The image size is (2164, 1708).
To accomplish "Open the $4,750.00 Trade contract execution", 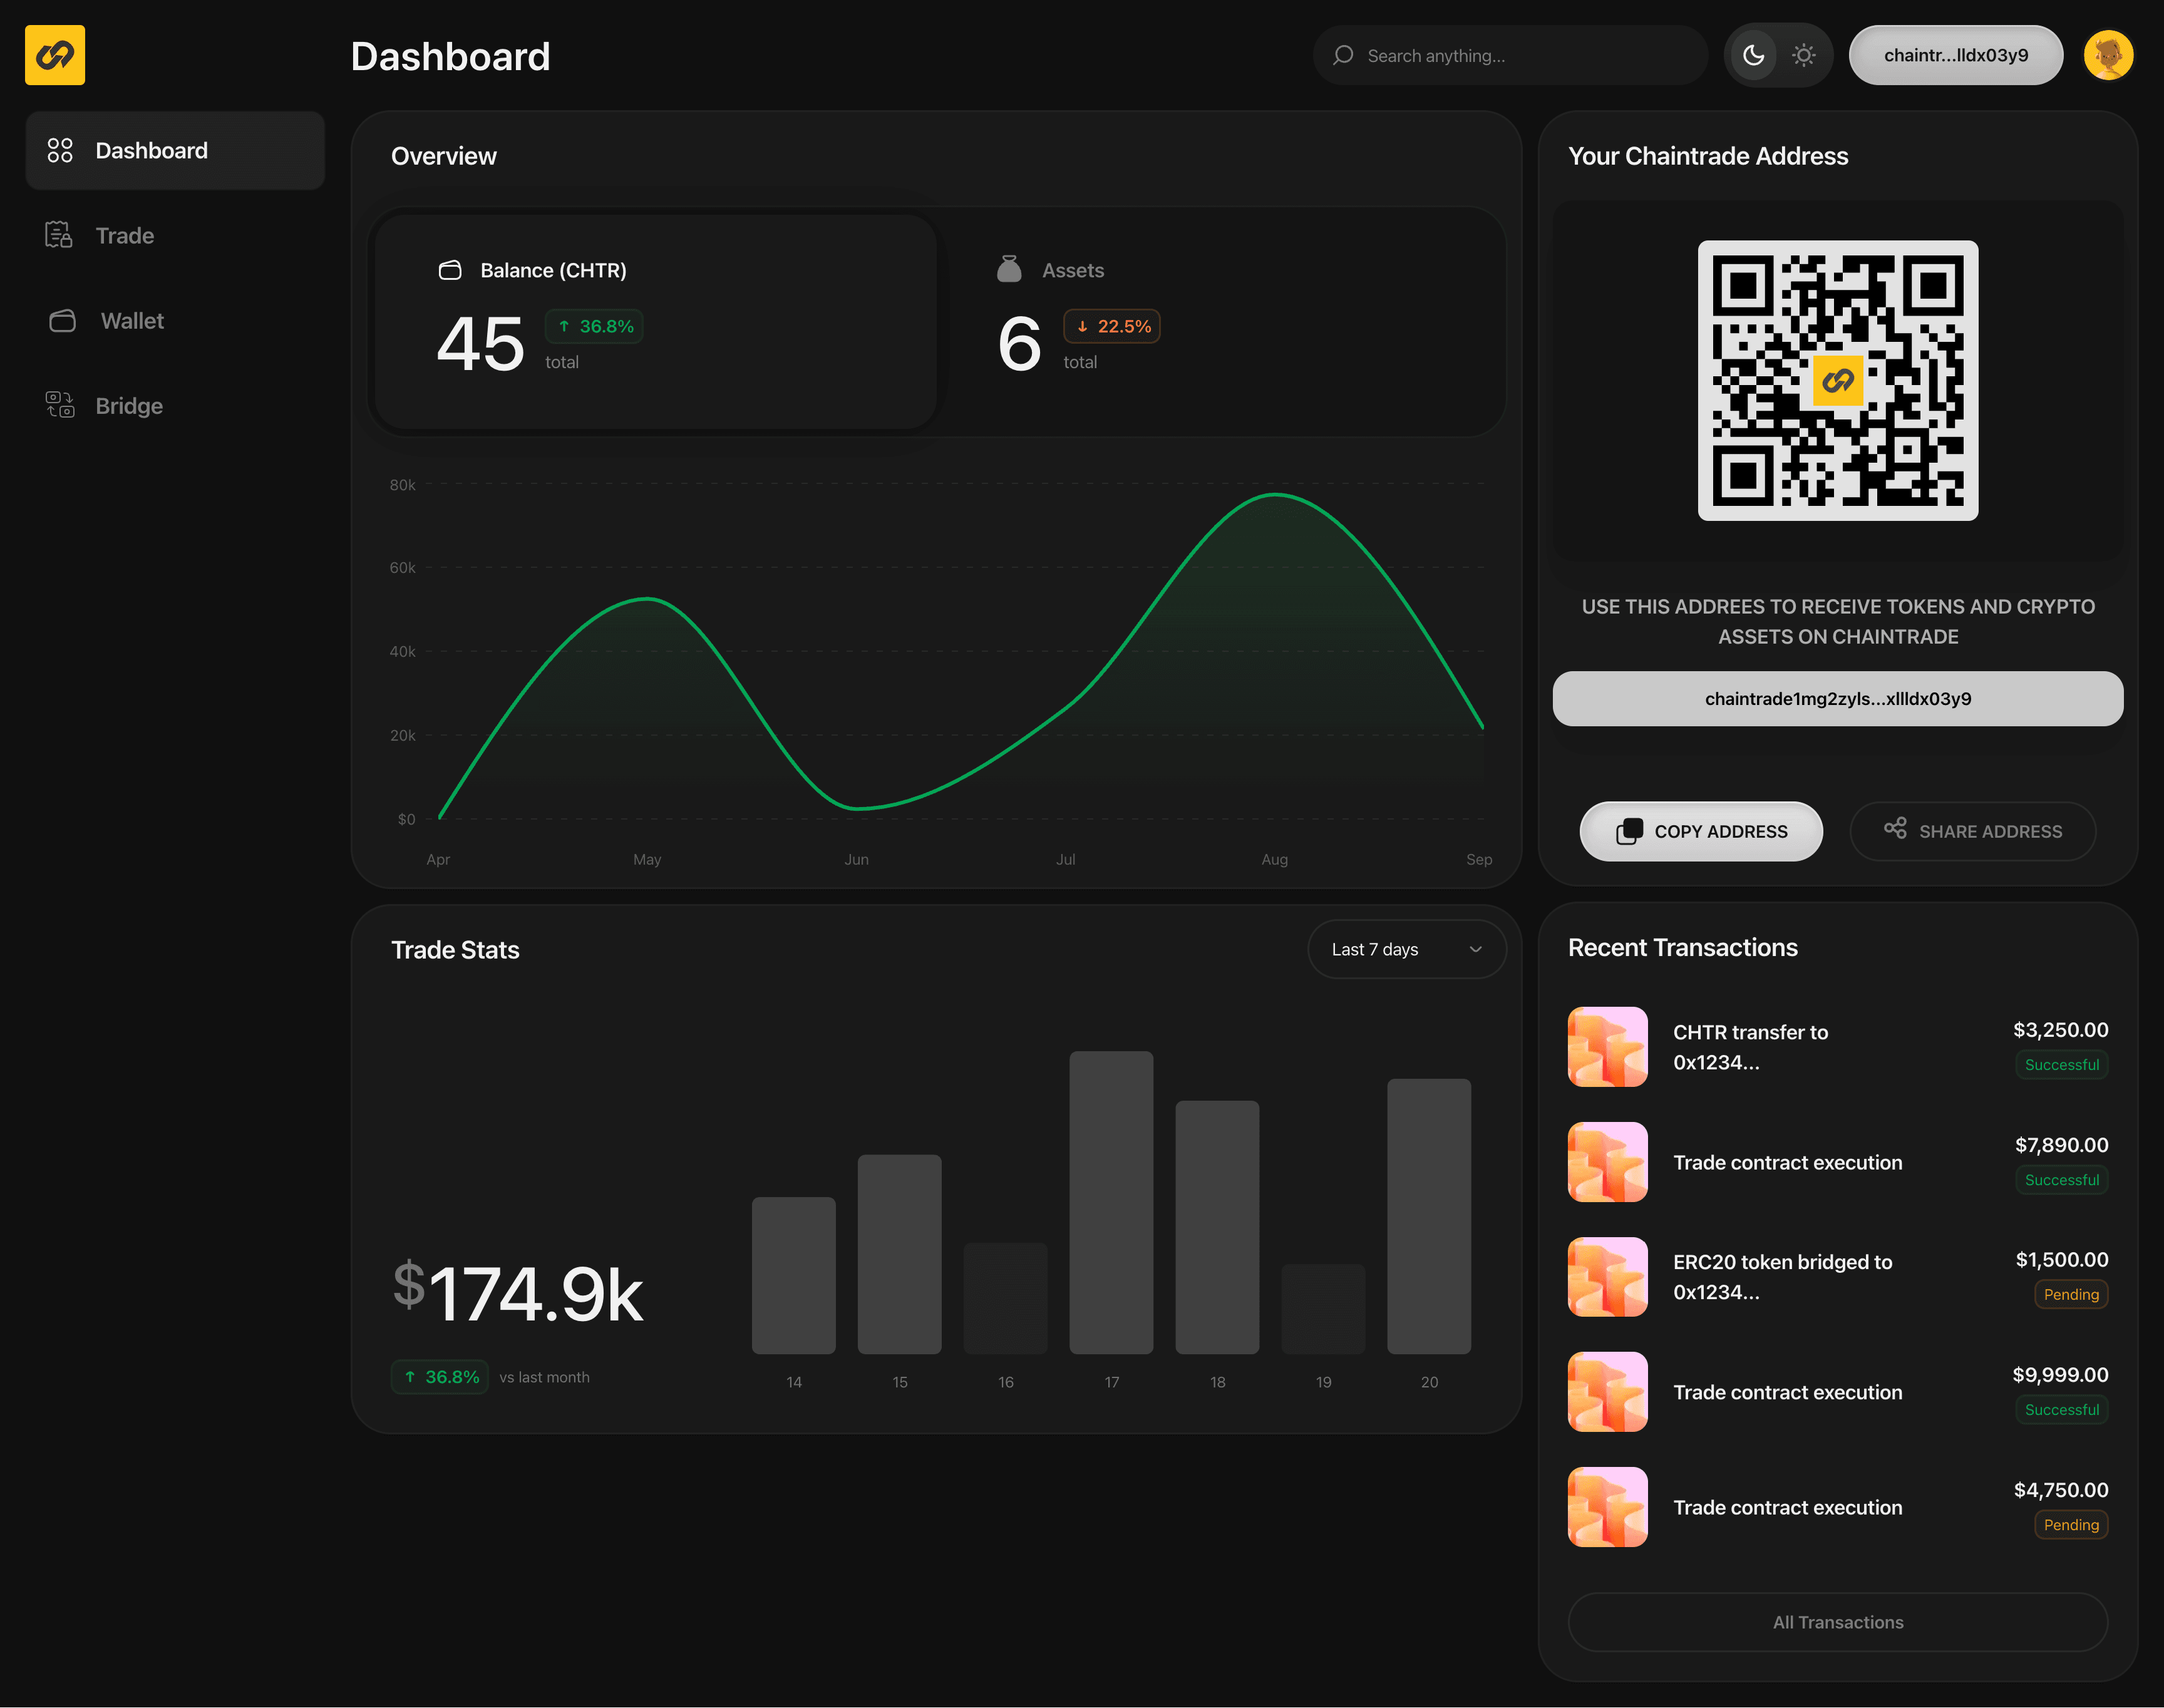I will (x=1838, y=1507).
